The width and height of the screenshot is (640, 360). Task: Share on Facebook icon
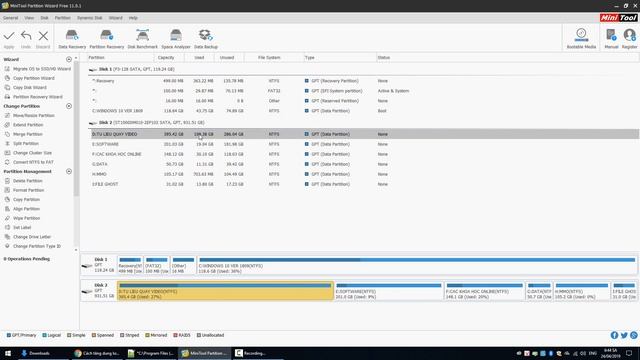(x=614, y=335)
